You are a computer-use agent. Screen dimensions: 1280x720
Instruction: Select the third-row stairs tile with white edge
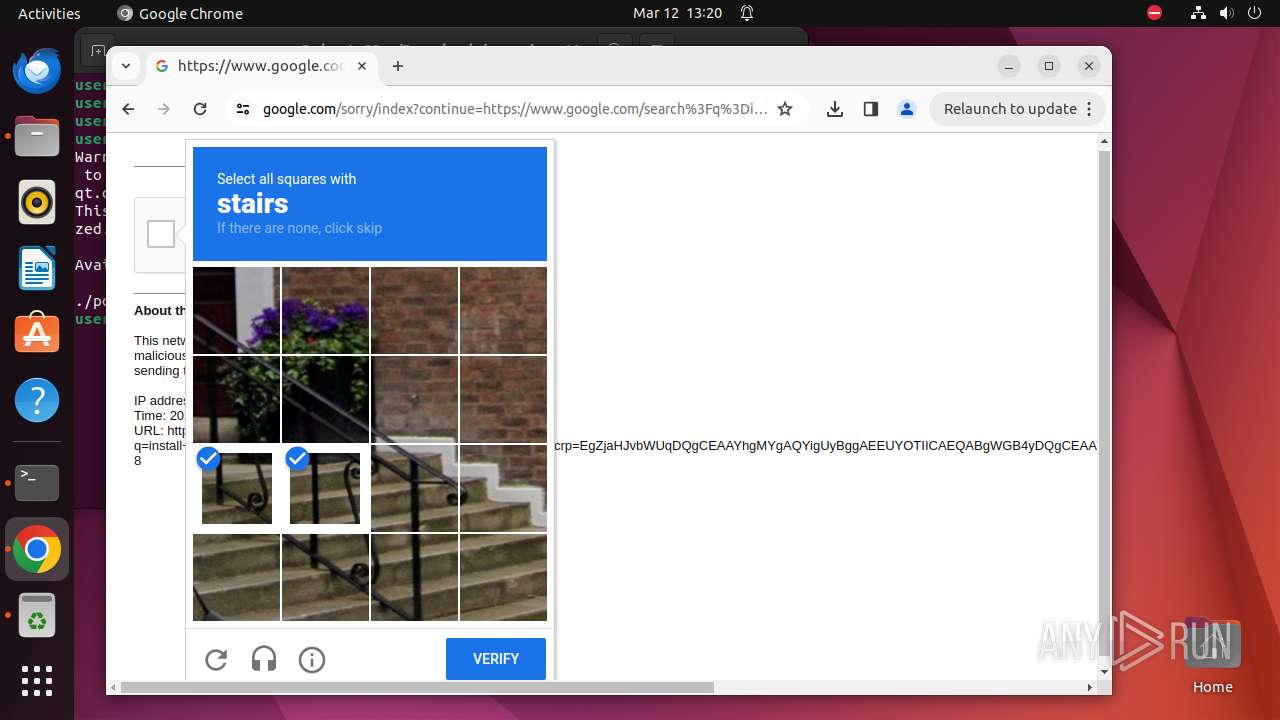[x=503, y=489]
